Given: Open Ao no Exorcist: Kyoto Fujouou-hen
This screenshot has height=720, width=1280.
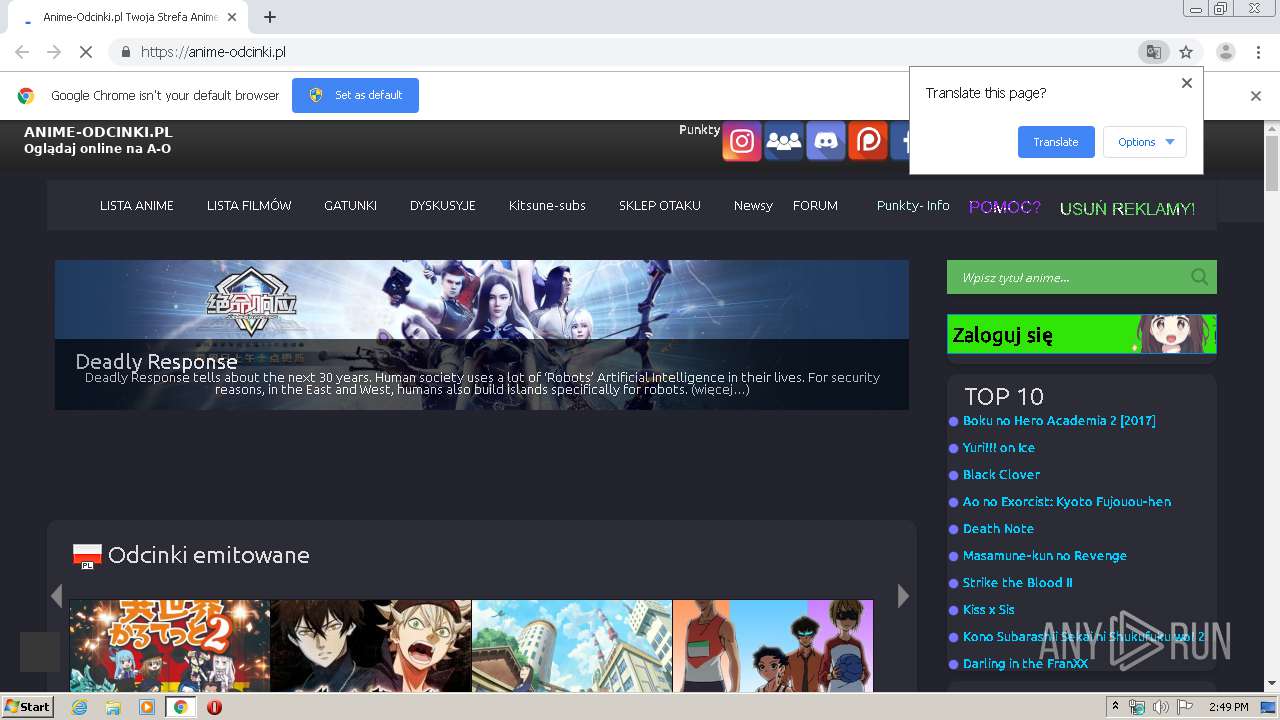Looking at the screenshot, I should [1067, 502].
